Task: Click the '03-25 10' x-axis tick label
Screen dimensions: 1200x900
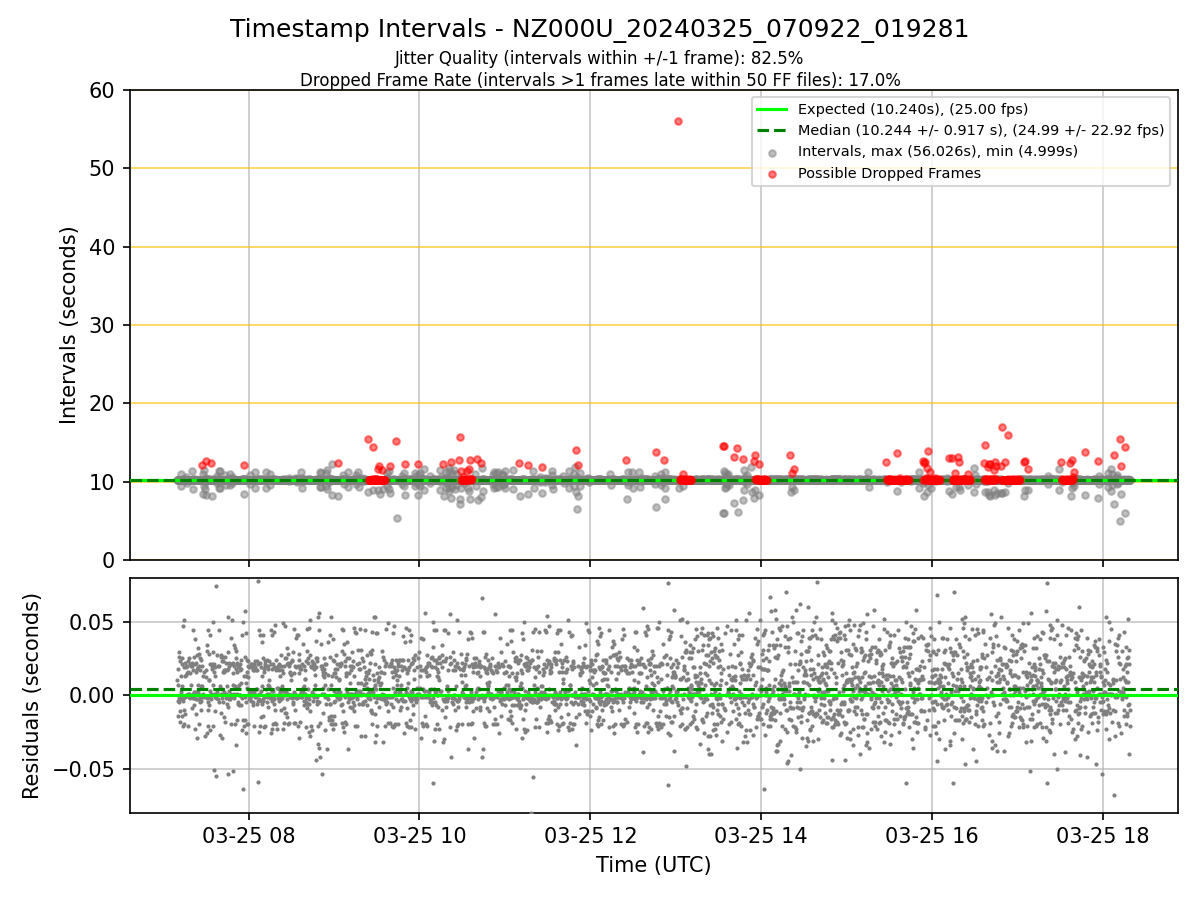Action: click(x=419, y=835)
